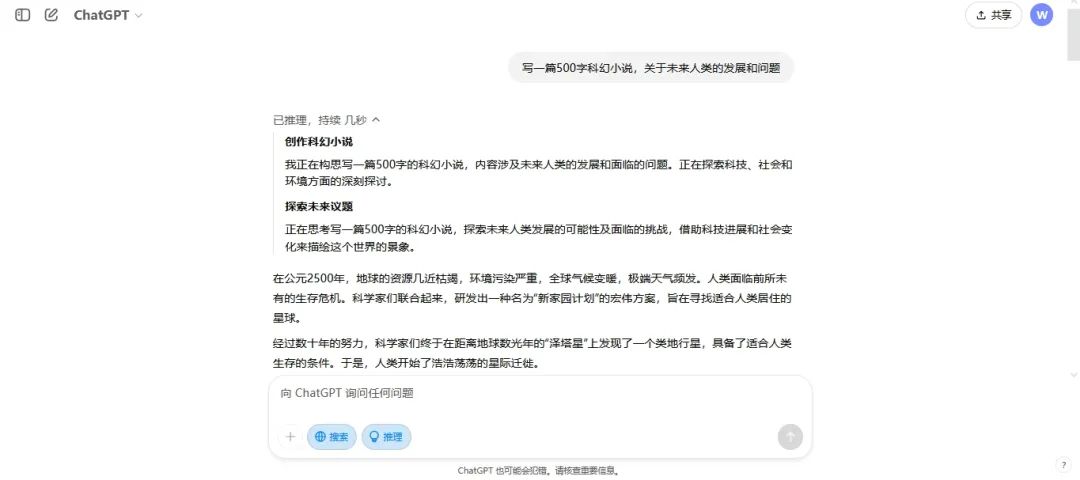Image resolution: width=1080 pixels, height=480 pixels.
Task: Click the 已推理，持续 几秒 label
Action: (320, 120)
